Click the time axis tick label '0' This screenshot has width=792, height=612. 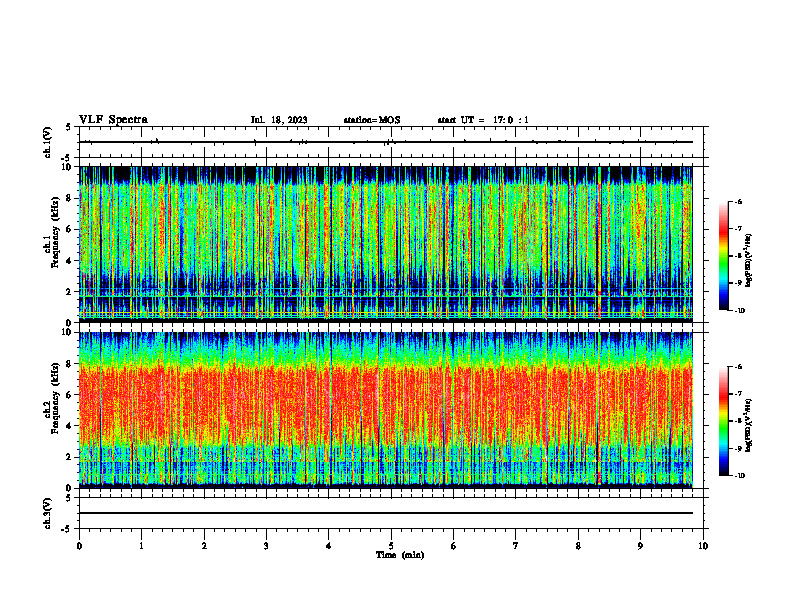pos(79,546)
